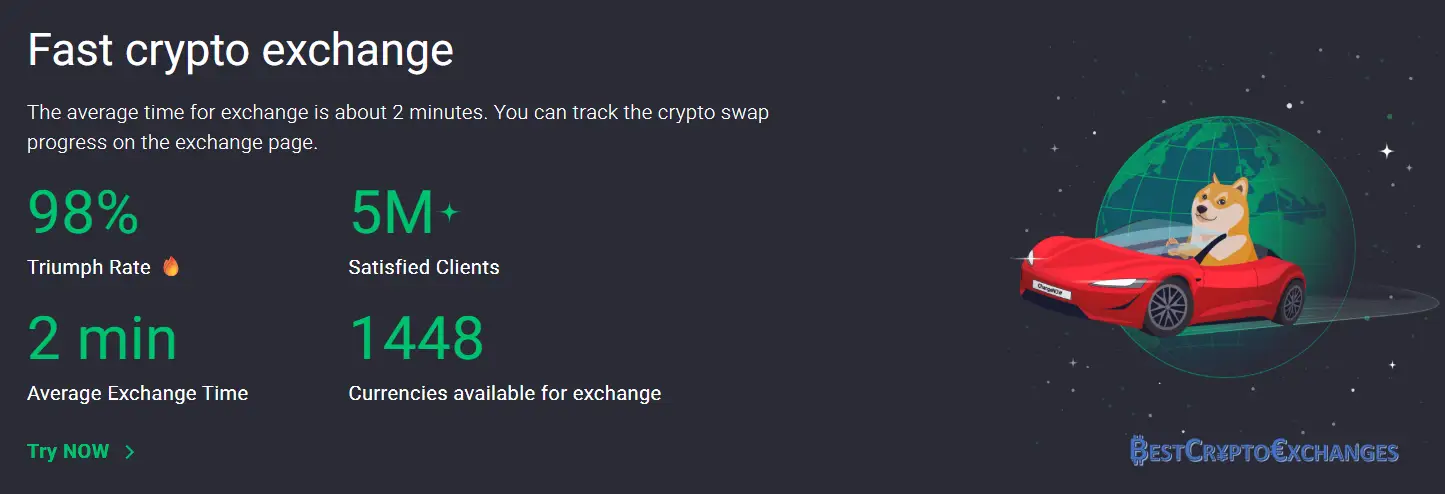Click the 1448 currencies number
Image resolution: width=1445 pixels, height=494 pixels.
tap(417, 338)
